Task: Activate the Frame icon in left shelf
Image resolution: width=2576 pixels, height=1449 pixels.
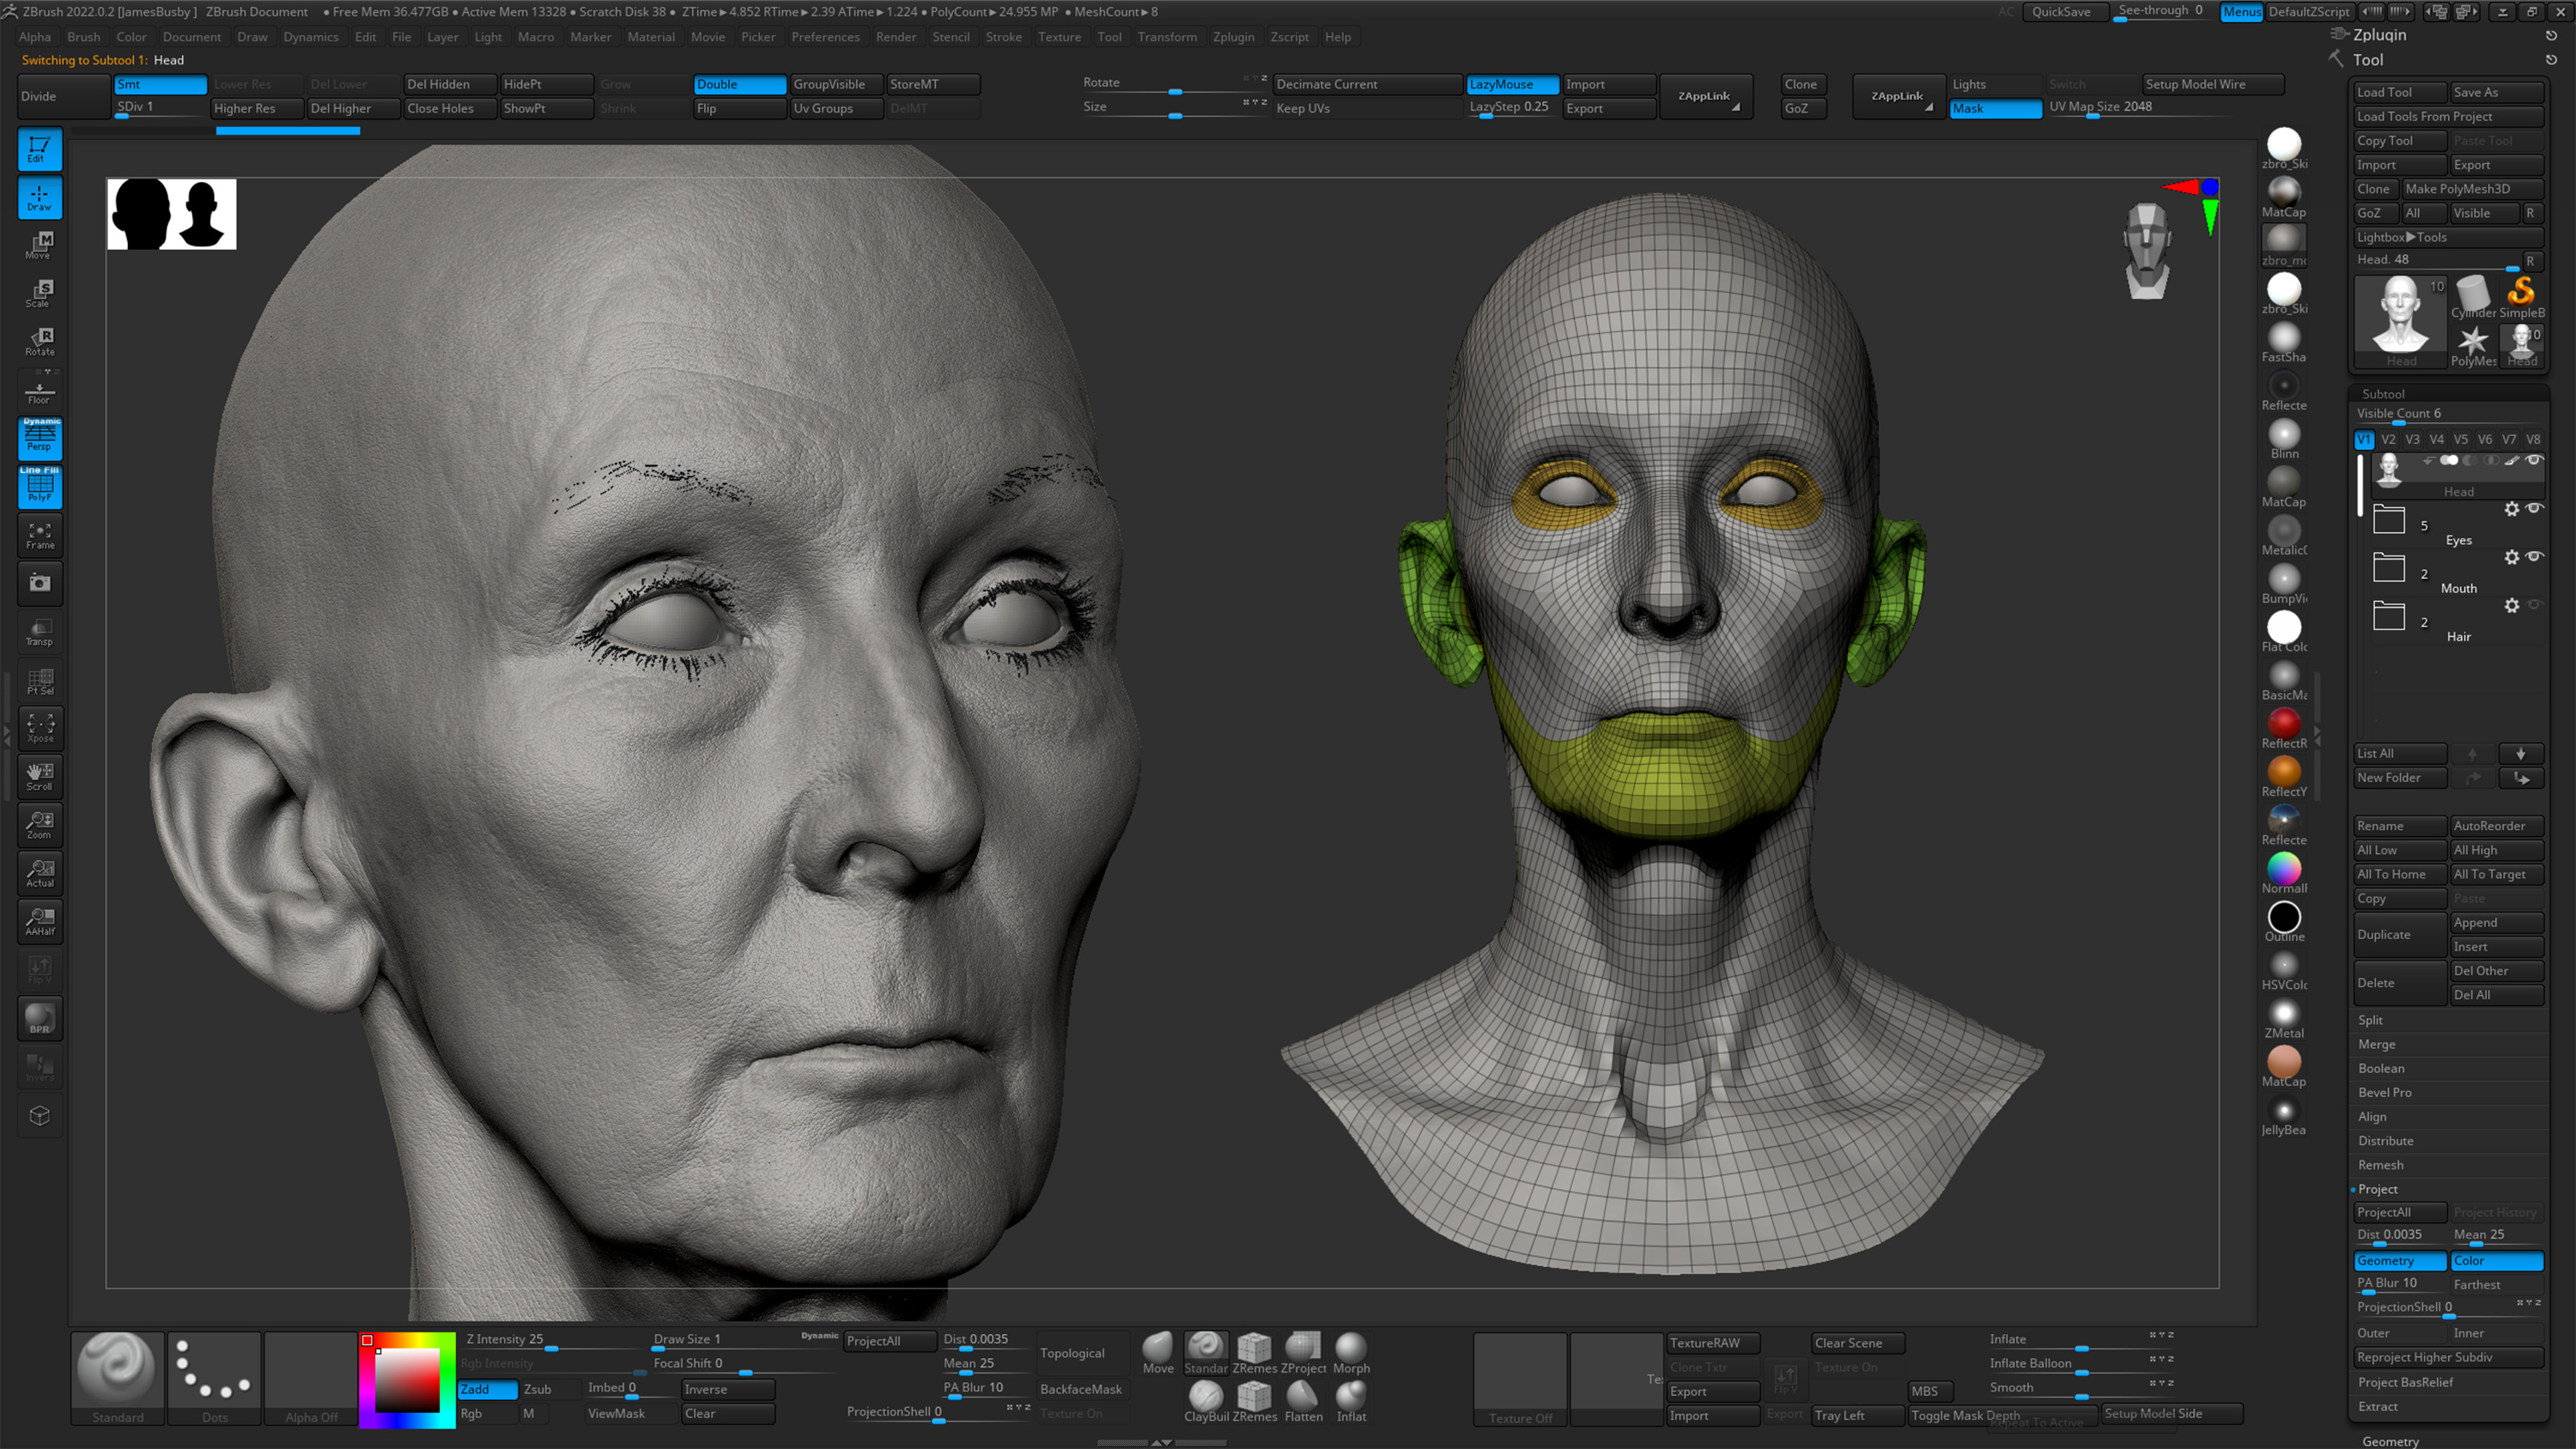Action: coord(39,536)
